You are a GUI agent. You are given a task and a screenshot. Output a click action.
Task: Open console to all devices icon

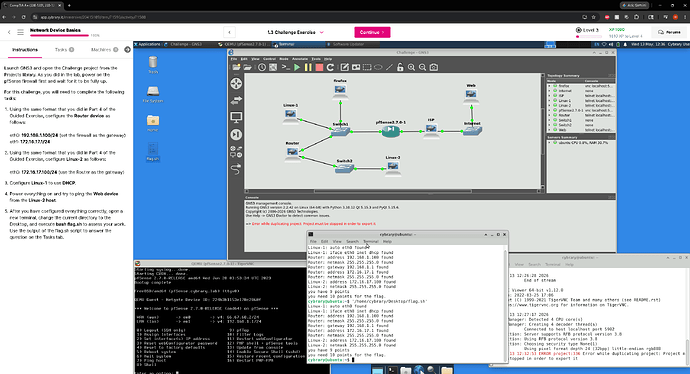286,67
